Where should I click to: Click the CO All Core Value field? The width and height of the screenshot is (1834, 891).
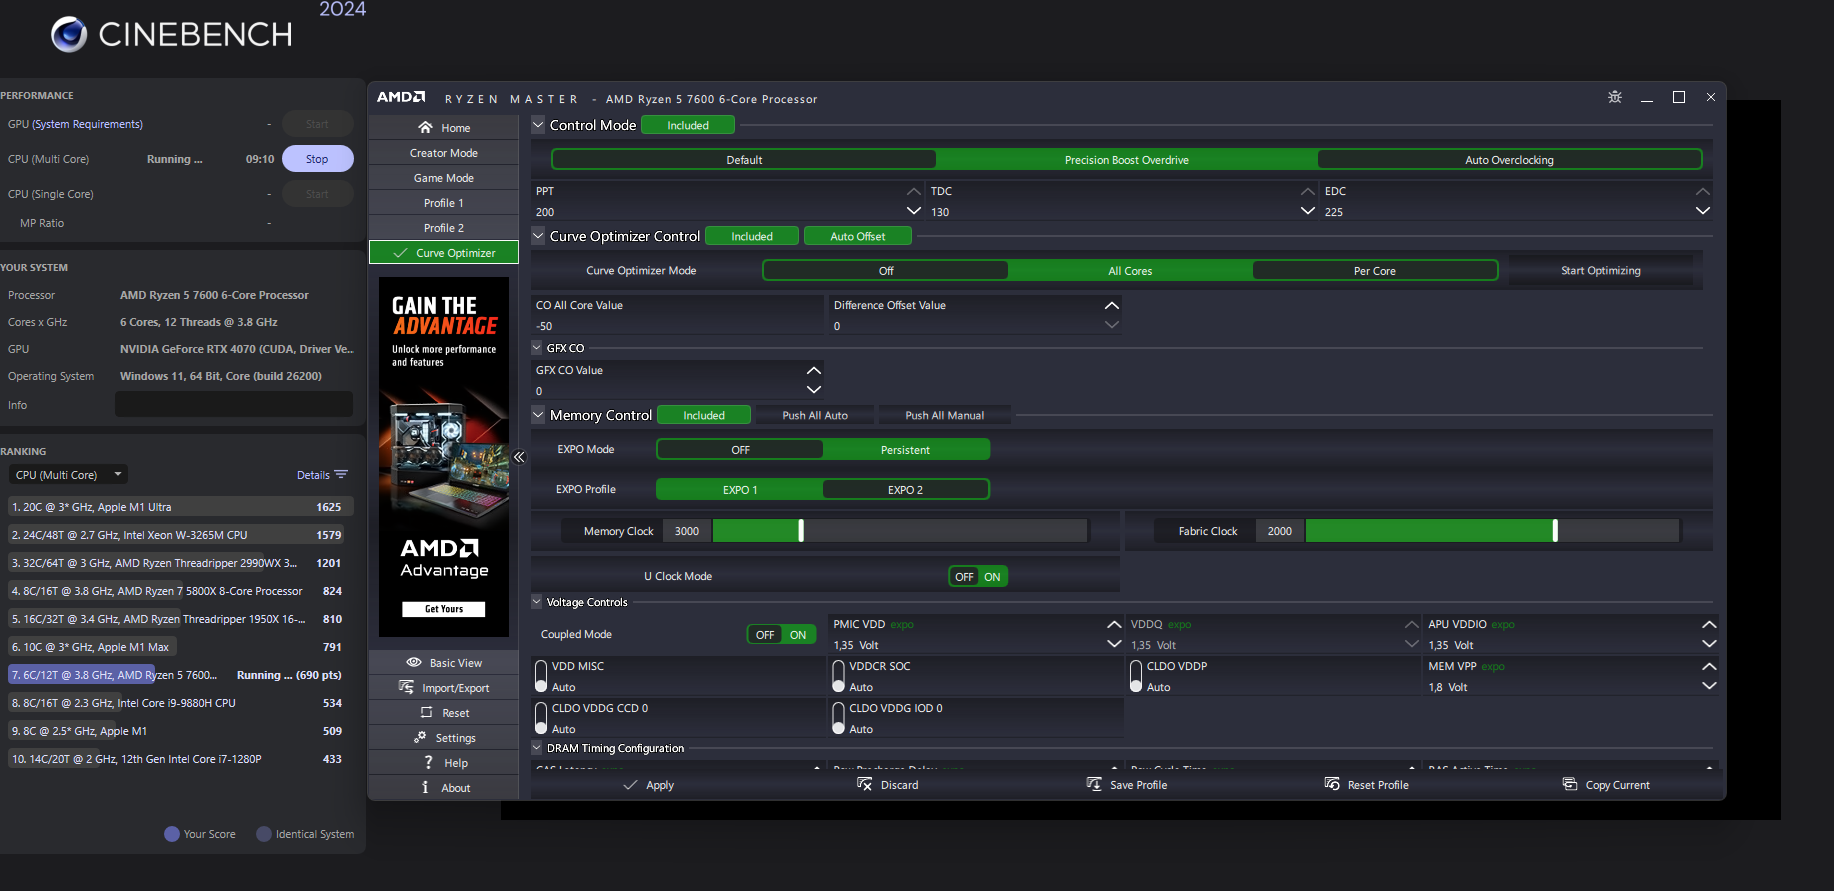[x=677, y=316]
